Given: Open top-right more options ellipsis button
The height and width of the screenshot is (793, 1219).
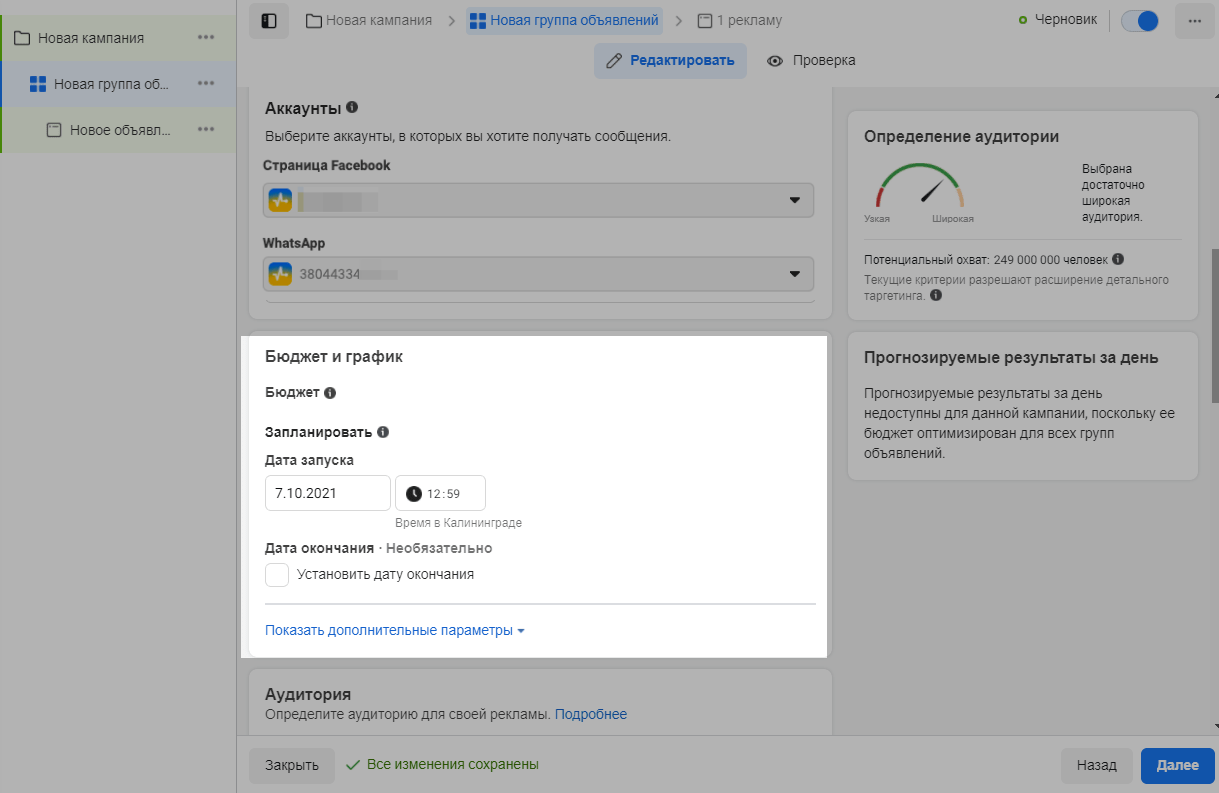Looking at the screenshot, I should [x=1194, y=21].
